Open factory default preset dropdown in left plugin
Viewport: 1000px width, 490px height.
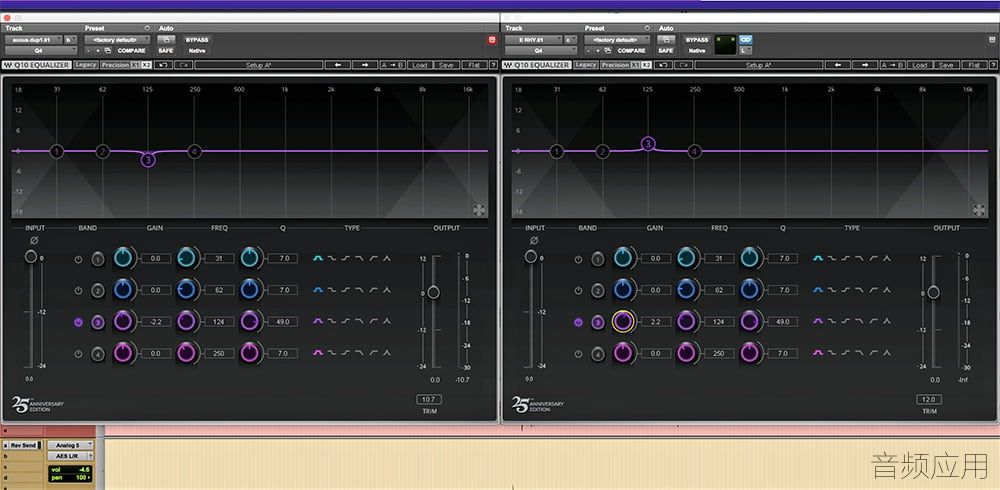point(117,40)
